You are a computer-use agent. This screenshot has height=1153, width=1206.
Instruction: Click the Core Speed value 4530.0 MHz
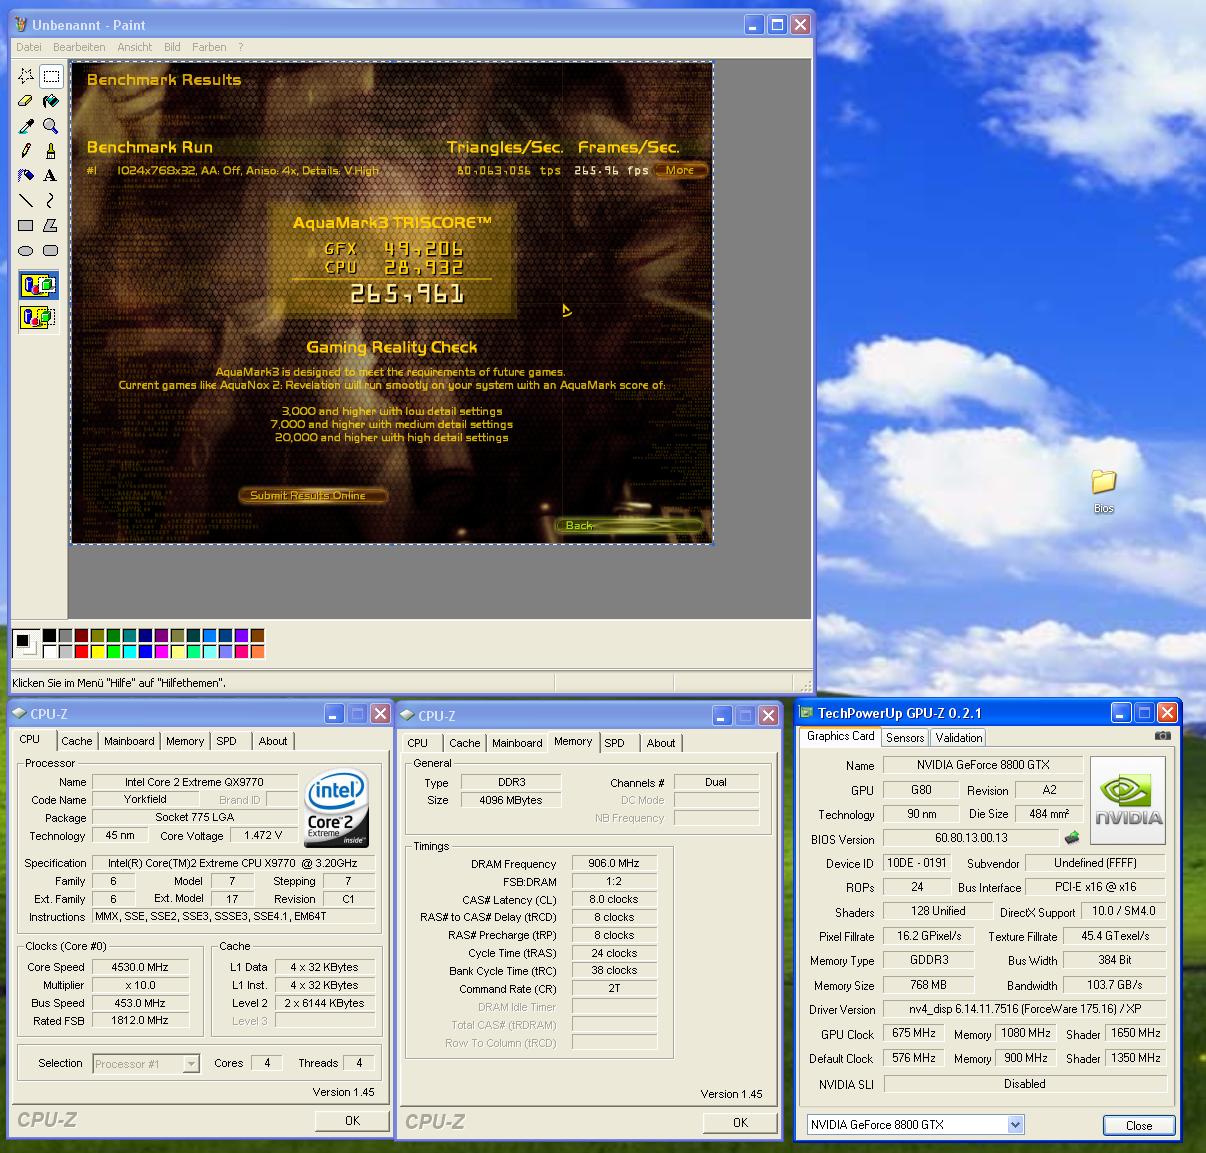[x=140, y=967]
